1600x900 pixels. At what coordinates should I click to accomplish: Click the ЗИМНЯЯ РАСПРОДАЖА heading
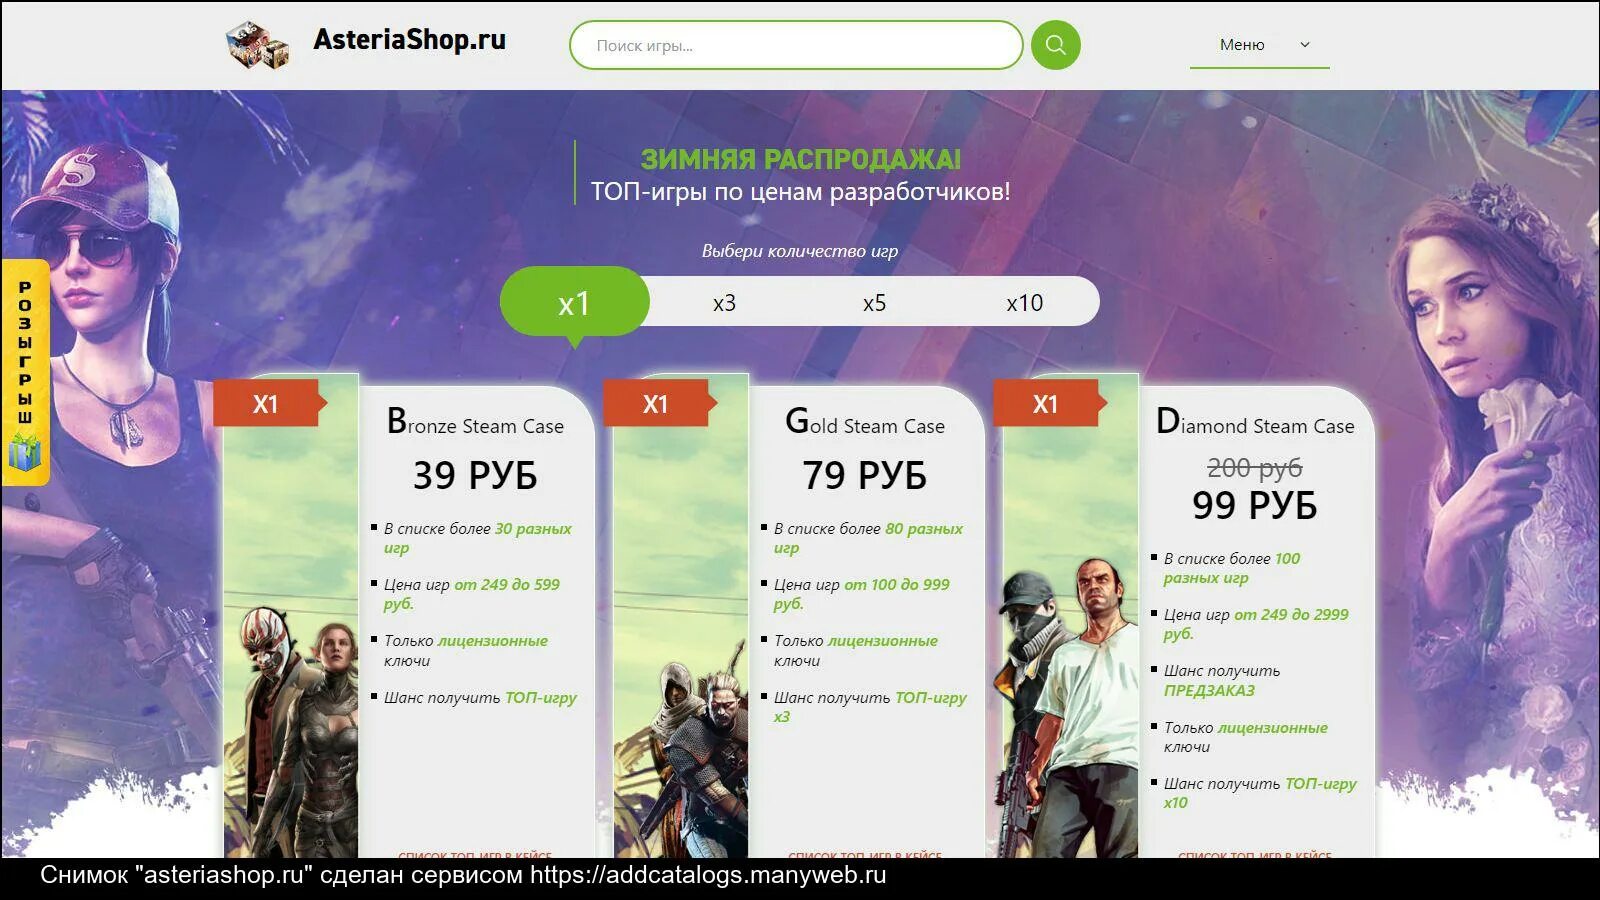pos(801,159)
